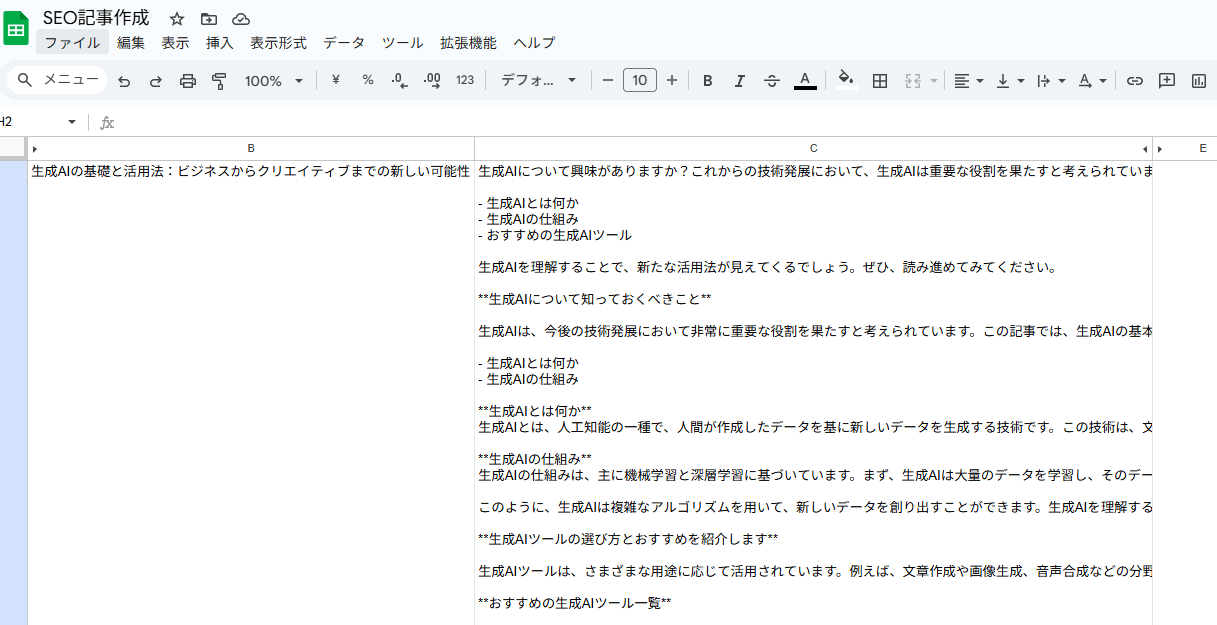Image resolution: width=1217 pixels, height=625 pixels.
Task: Print the spreadsheet using printer icon
Action: [x=188, y=81]
